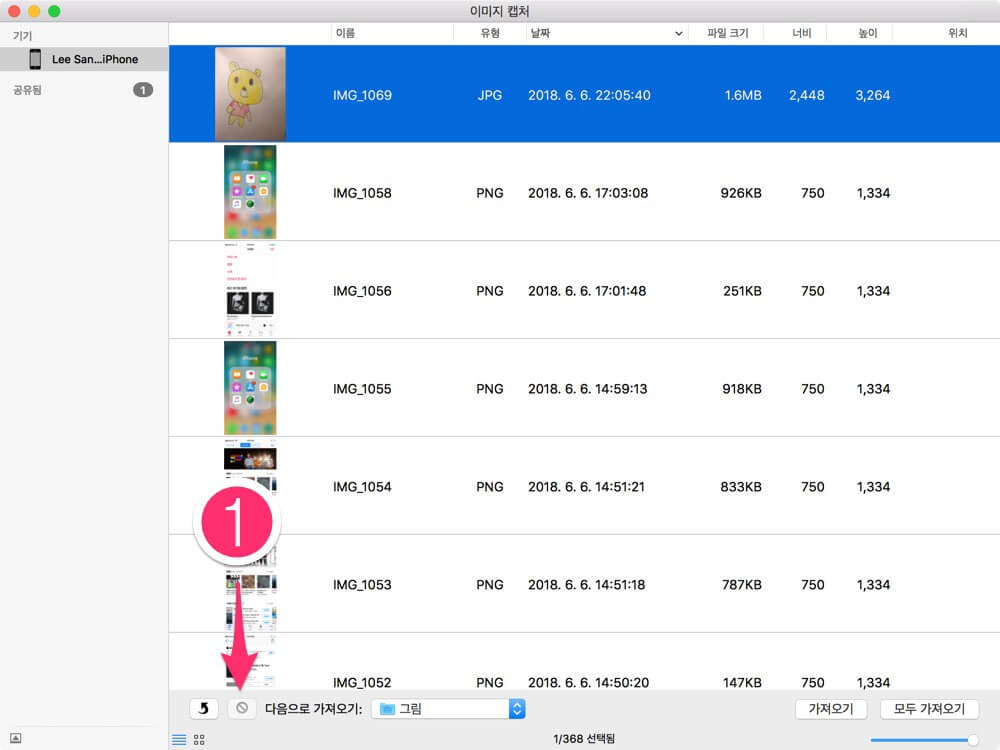Click the 251KB file size value

click(x=742, y=291)
